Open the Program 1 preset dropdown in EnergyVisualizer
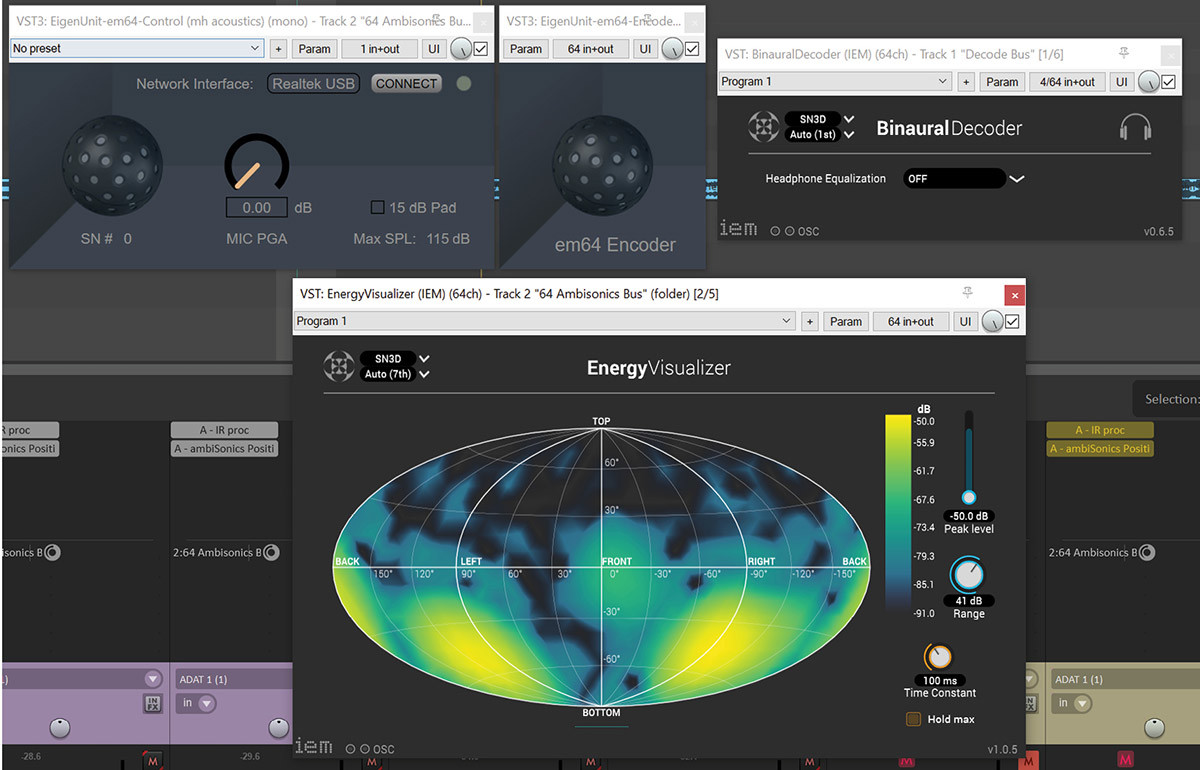Screen dimensions: 1200x770 544,321
